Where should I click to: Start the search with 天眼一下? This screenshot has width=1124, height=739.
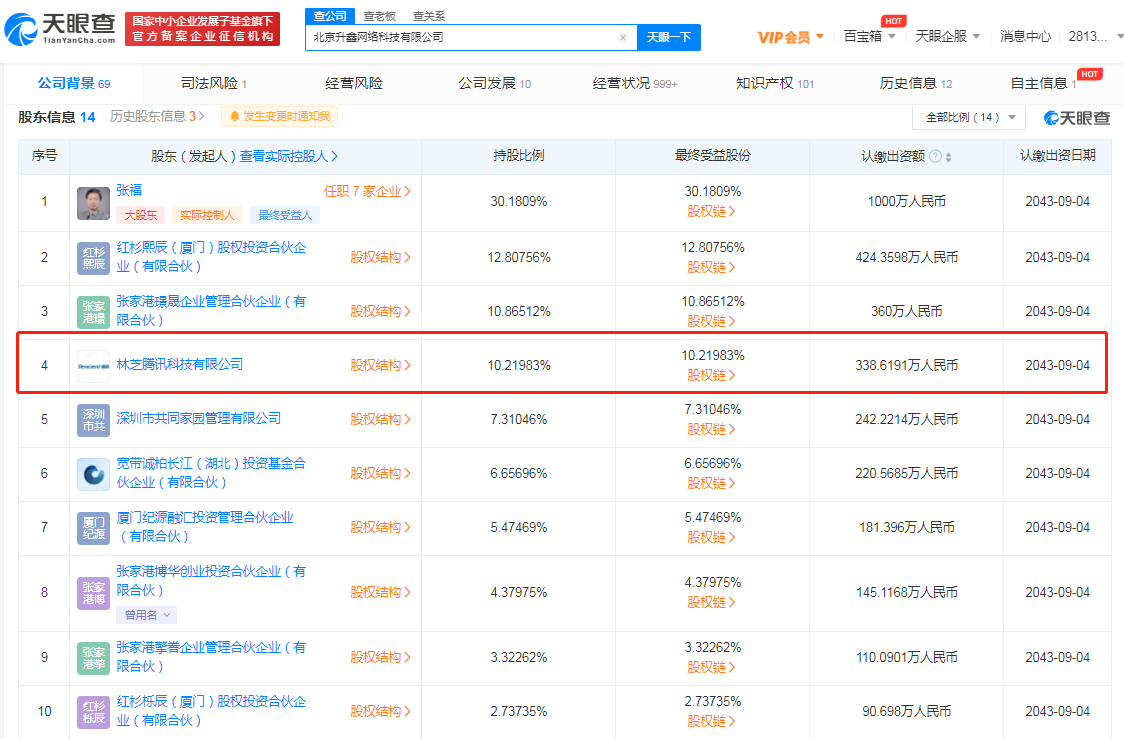[x=669, y=37]
